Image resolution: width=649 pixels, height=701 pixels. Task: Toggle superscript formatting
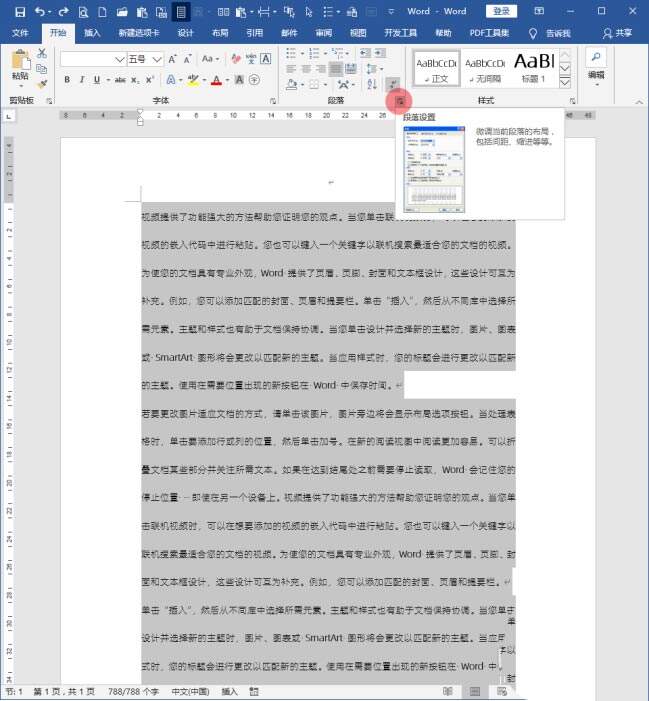(x=150, y=80)
